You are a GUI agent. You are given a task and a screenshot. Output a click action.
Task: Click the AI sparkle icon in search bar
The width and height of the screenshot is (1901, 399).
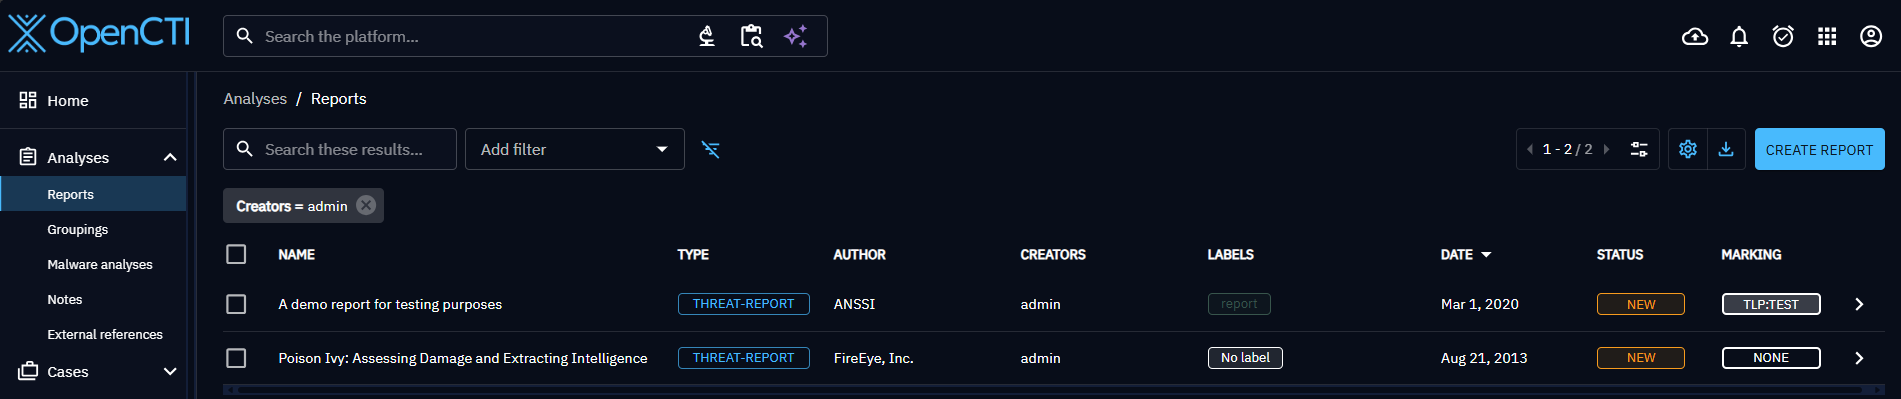[x=796, y=36]
